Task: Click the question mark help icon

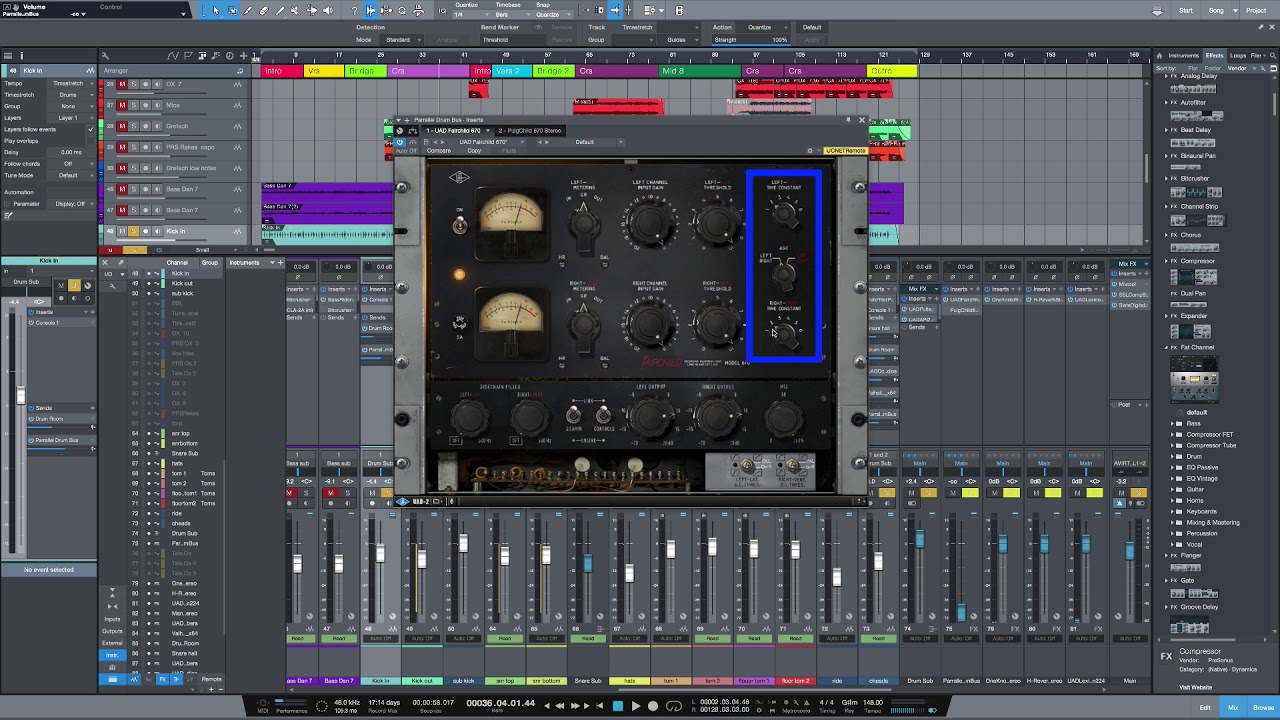Action: click(x=354, y=10)
